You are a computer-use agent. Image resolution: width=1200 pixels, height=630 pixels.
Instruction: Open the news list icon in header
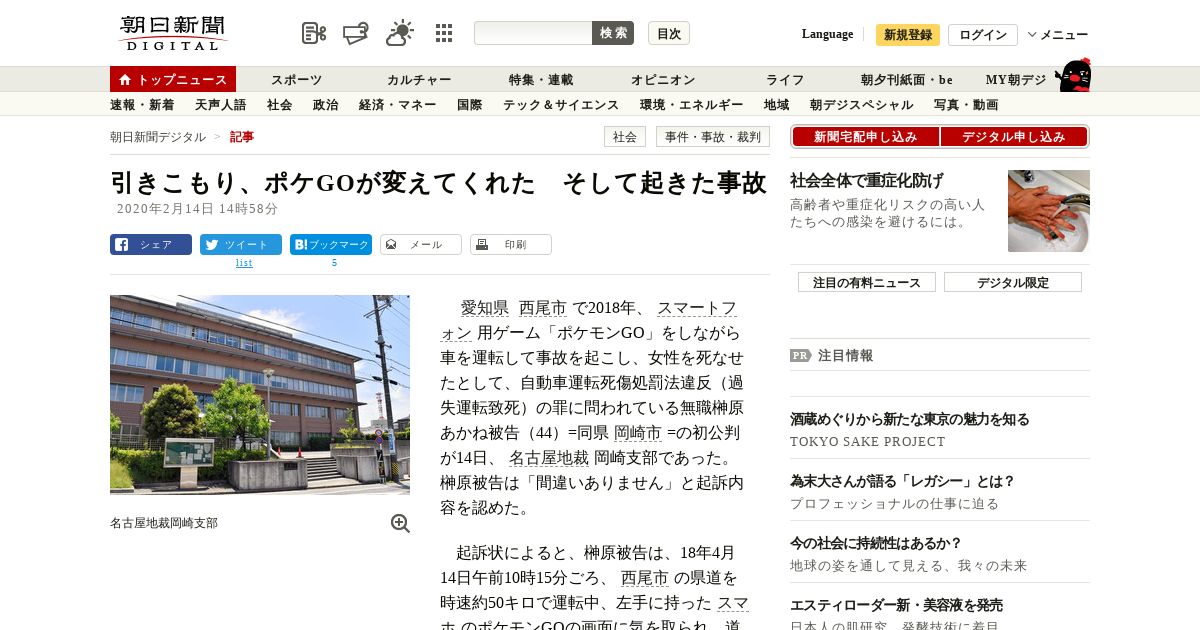[314, 33]
